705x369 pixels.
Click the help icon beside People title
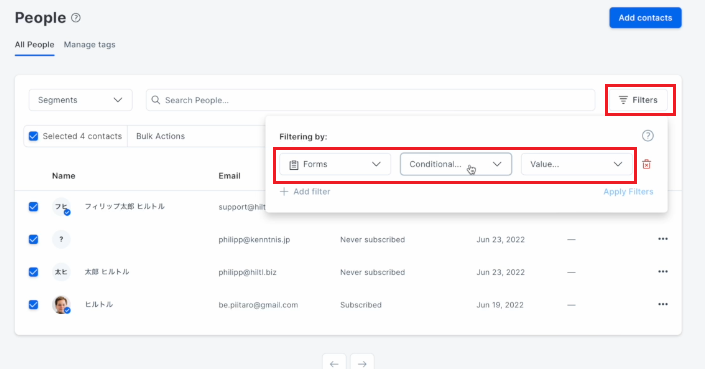click(76, 18)
